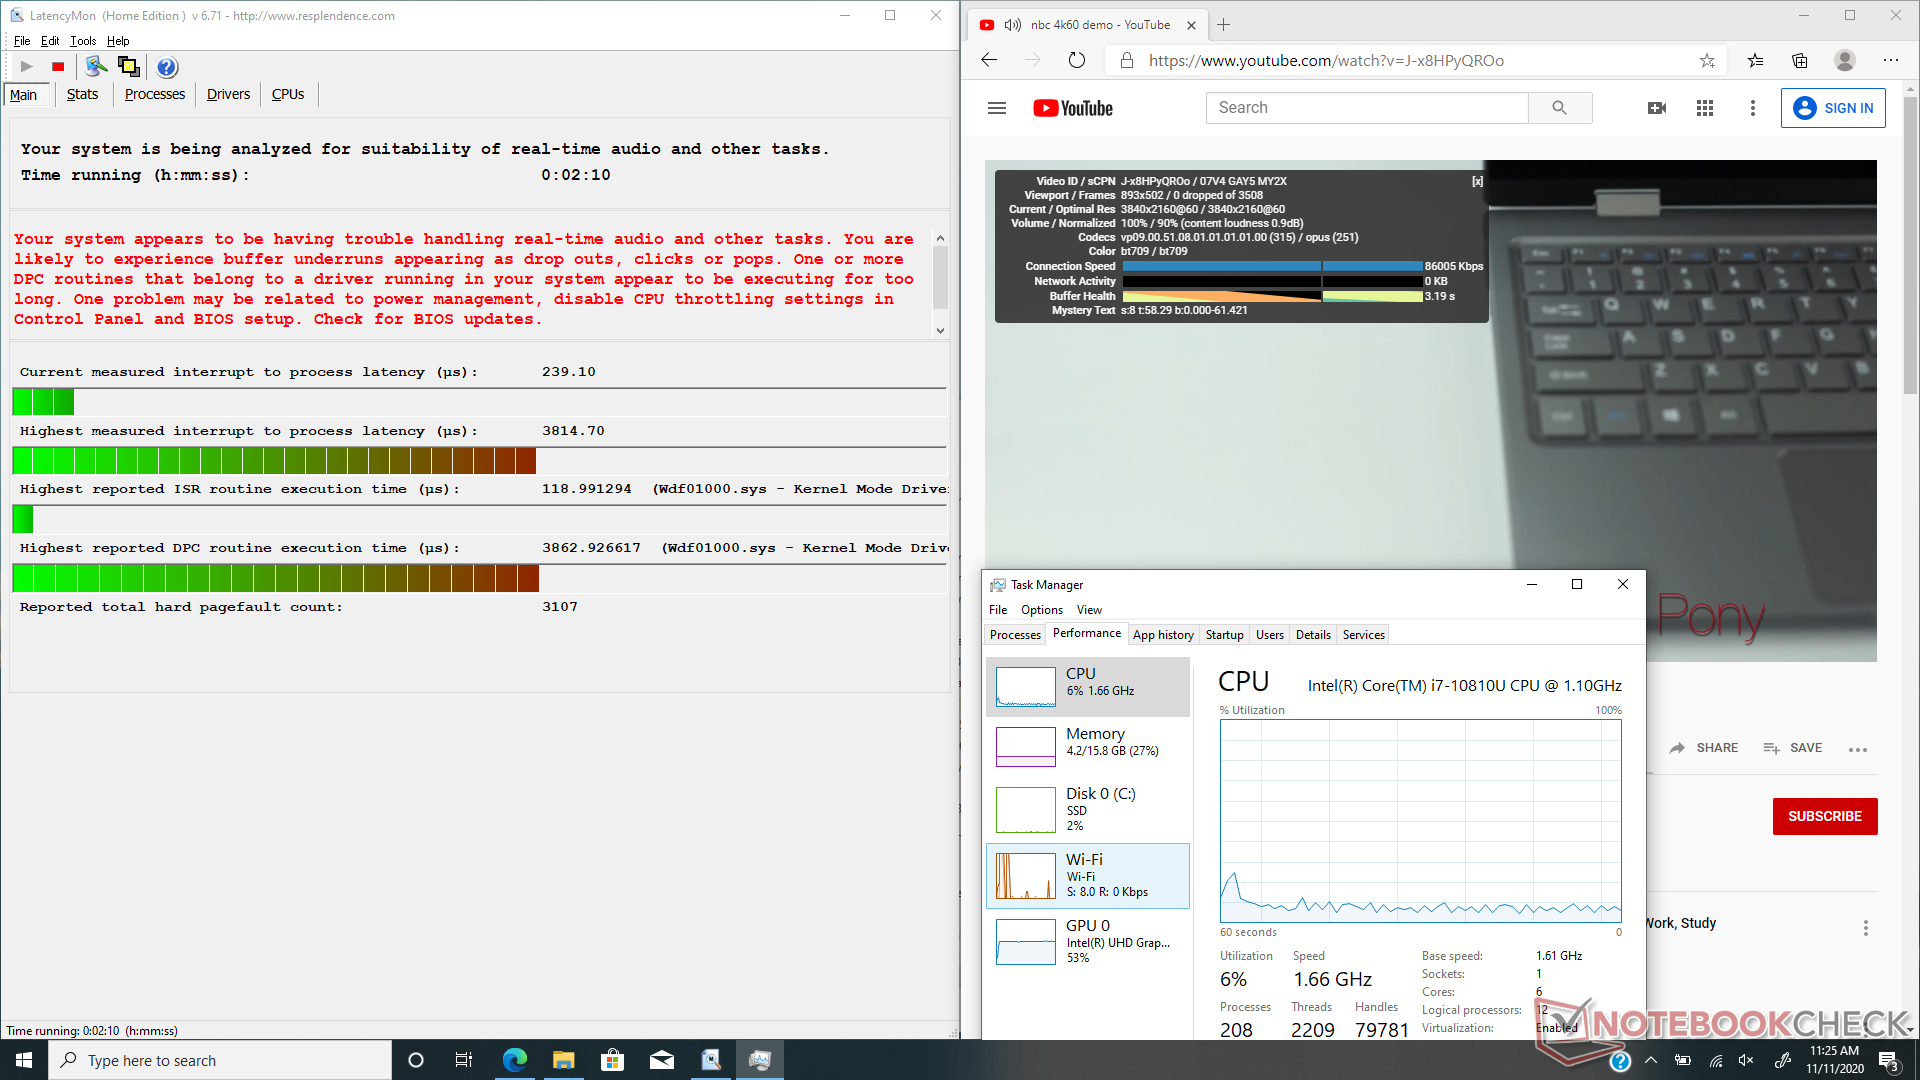The height and width of the screenshot is (1080, 1920).
Task: Select the Disk 0 (C:) performance entry
Action: pyautogui.click(x=1088, y=809)
